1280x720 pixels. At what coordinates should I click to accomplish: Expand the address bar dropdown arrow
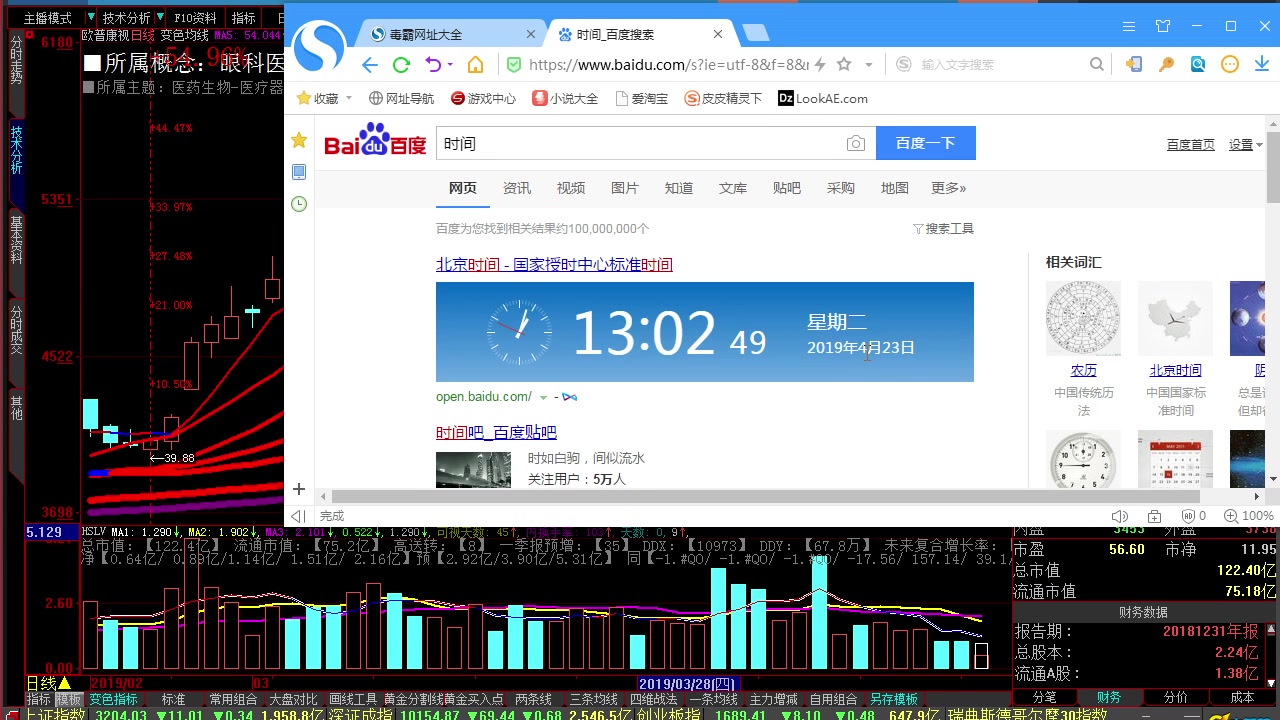click(869, 65)
